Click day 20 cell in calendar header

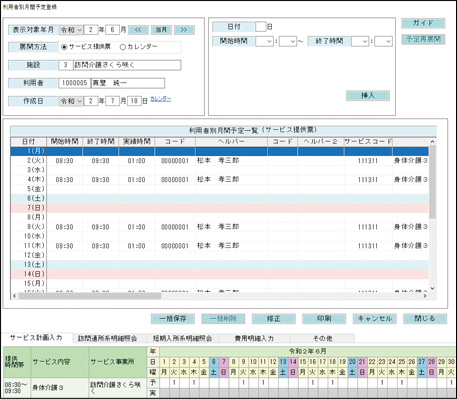point(352,362)
